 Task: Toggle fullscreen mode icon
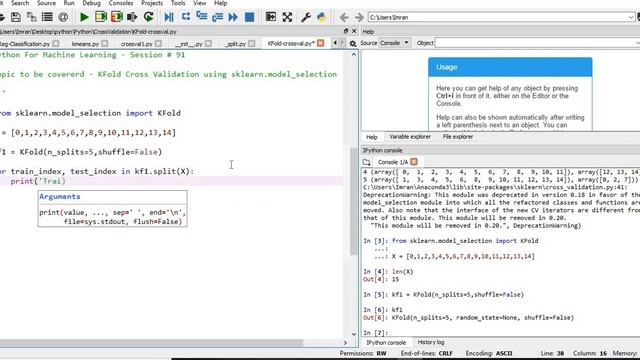click(287, 17)
